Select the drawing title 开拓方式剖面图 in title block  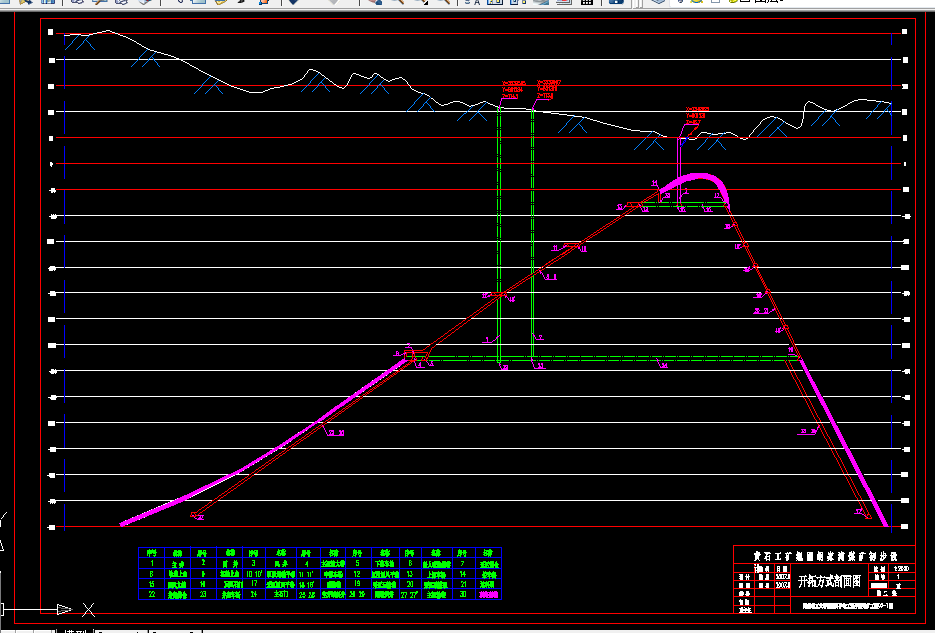[x=828, y=581]
